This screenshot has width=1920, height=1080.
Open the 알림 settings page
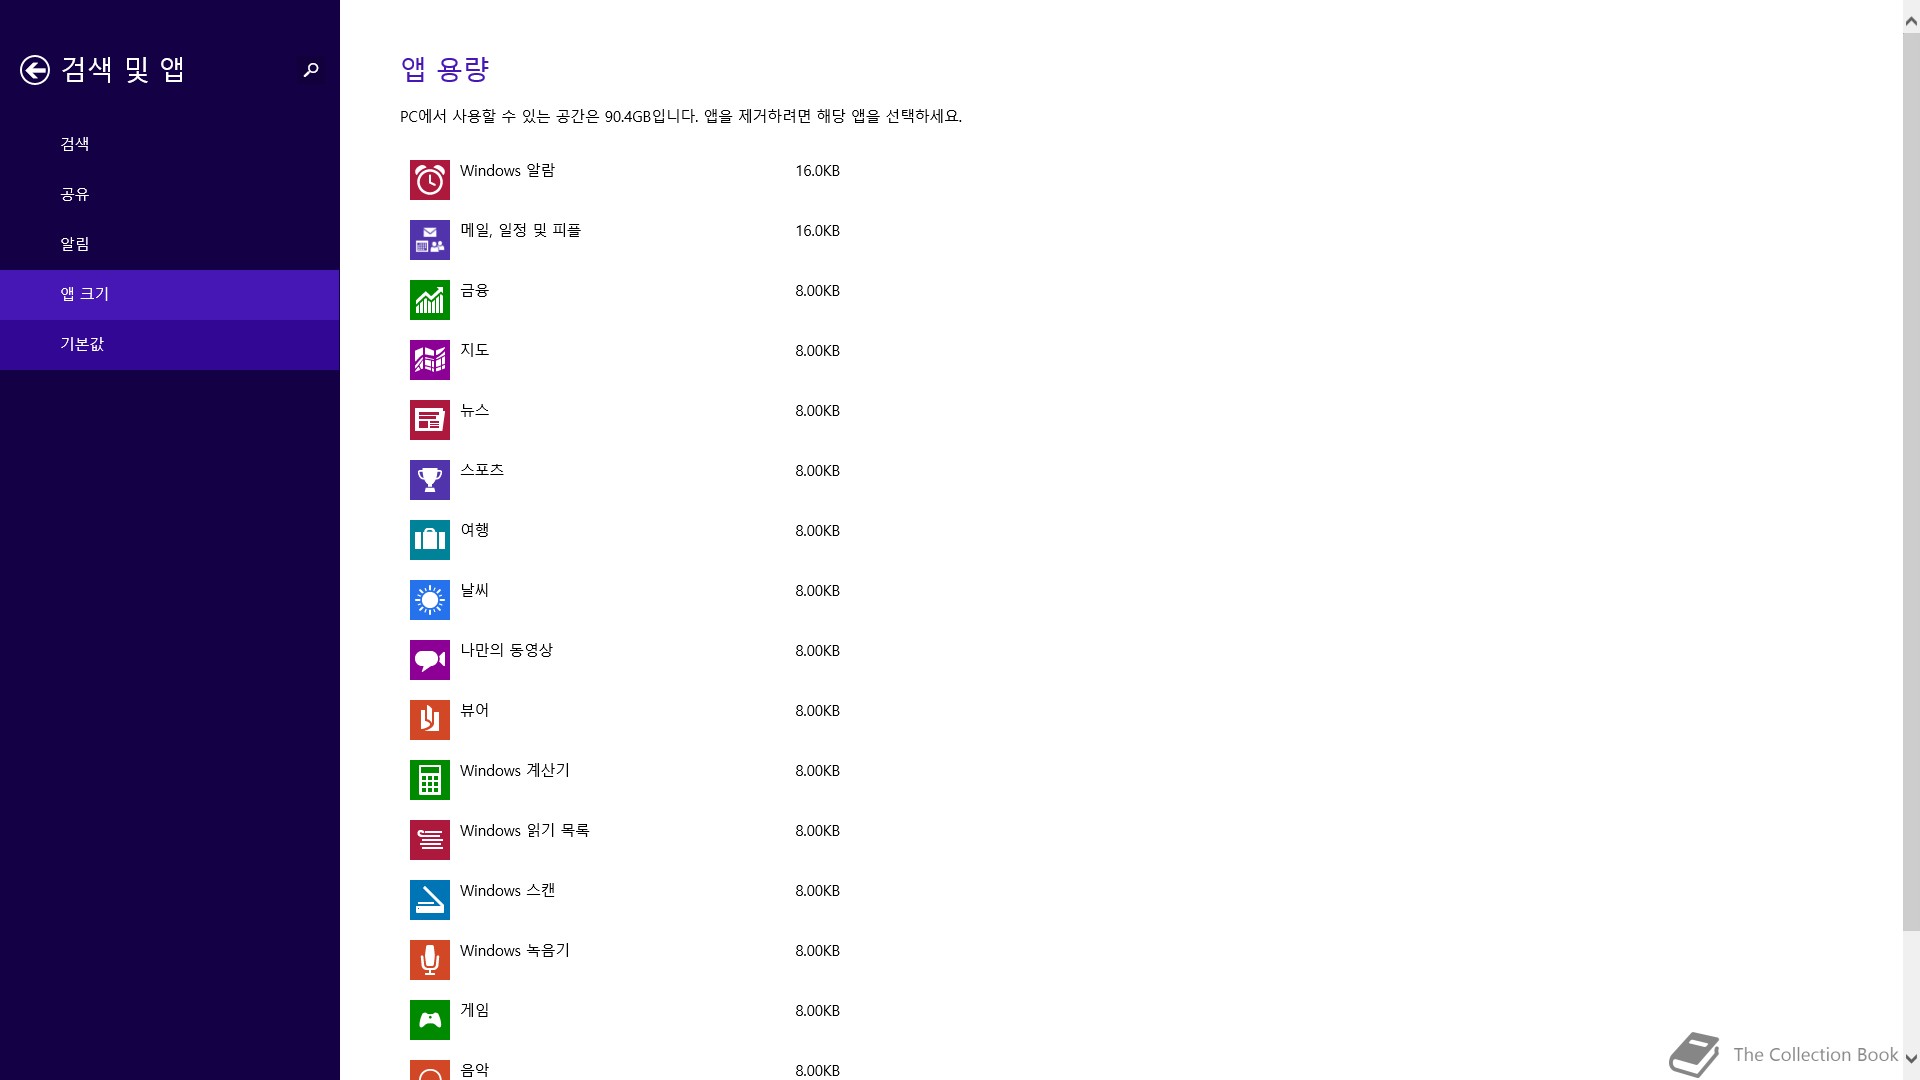[170, 244]
